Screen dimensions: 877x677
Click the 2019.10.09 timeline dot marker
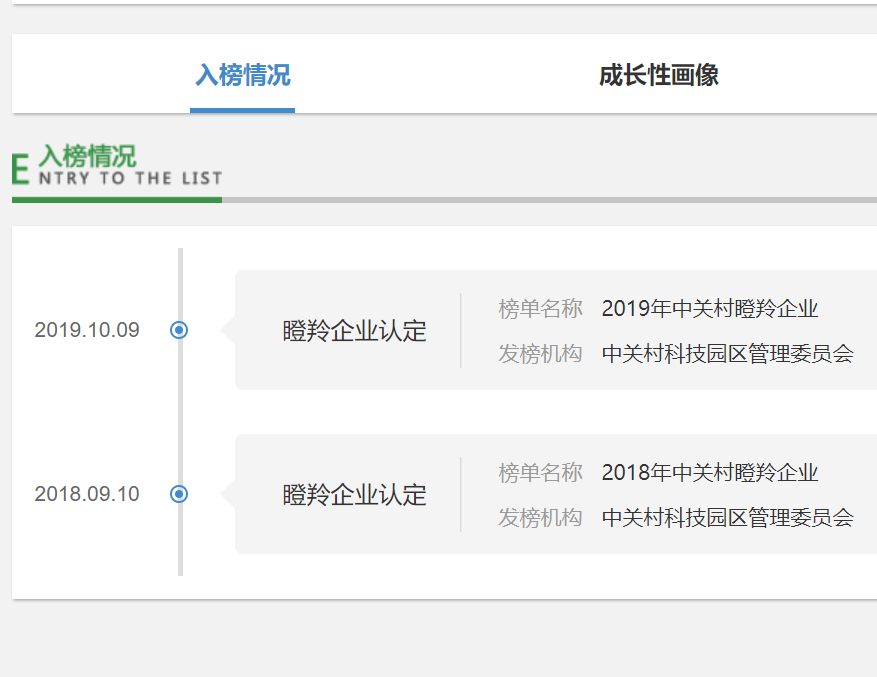(x=178, y=329)
